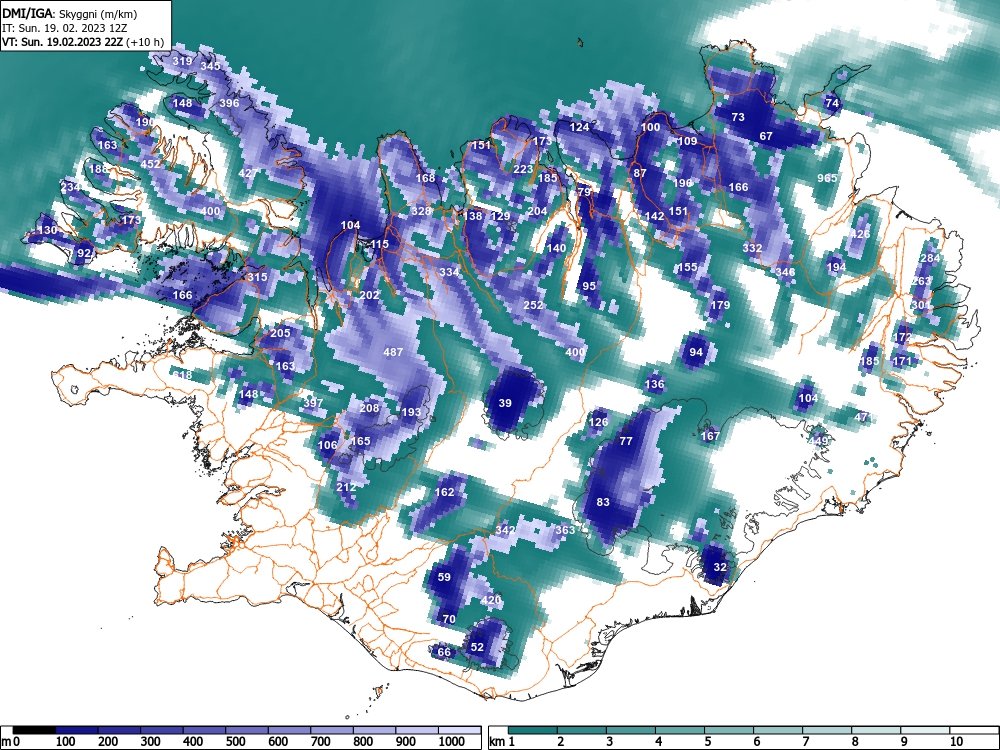
Task: Click the visibility value 66
Action: coord(444,652)
